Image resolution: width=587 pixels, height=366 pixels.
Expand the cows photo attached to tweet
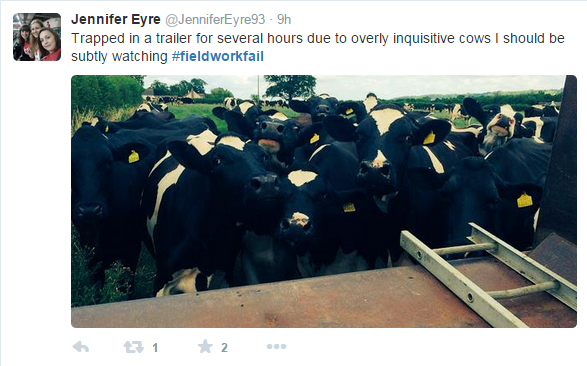[x=324, y=201]
